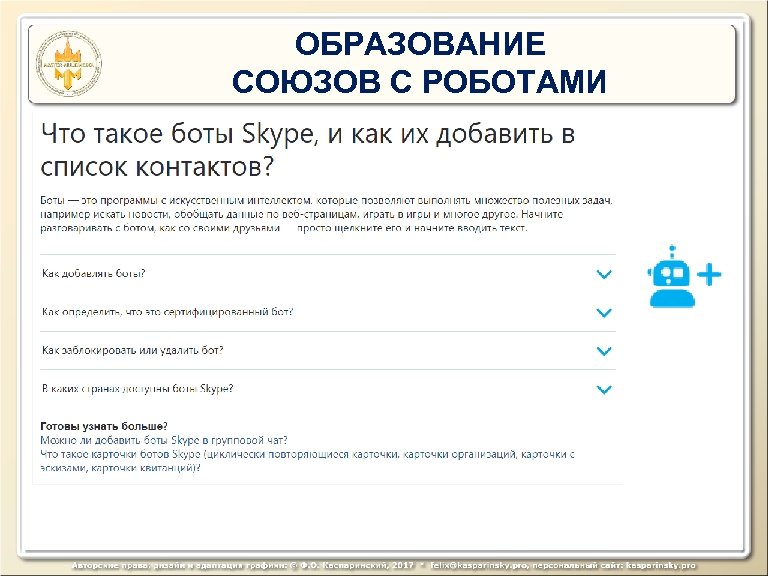Image resolution: width=768 pixels, height=576 pixels.
Task: Expand the 'Как добавлять боты?' chevron
Action: (604, 274)
